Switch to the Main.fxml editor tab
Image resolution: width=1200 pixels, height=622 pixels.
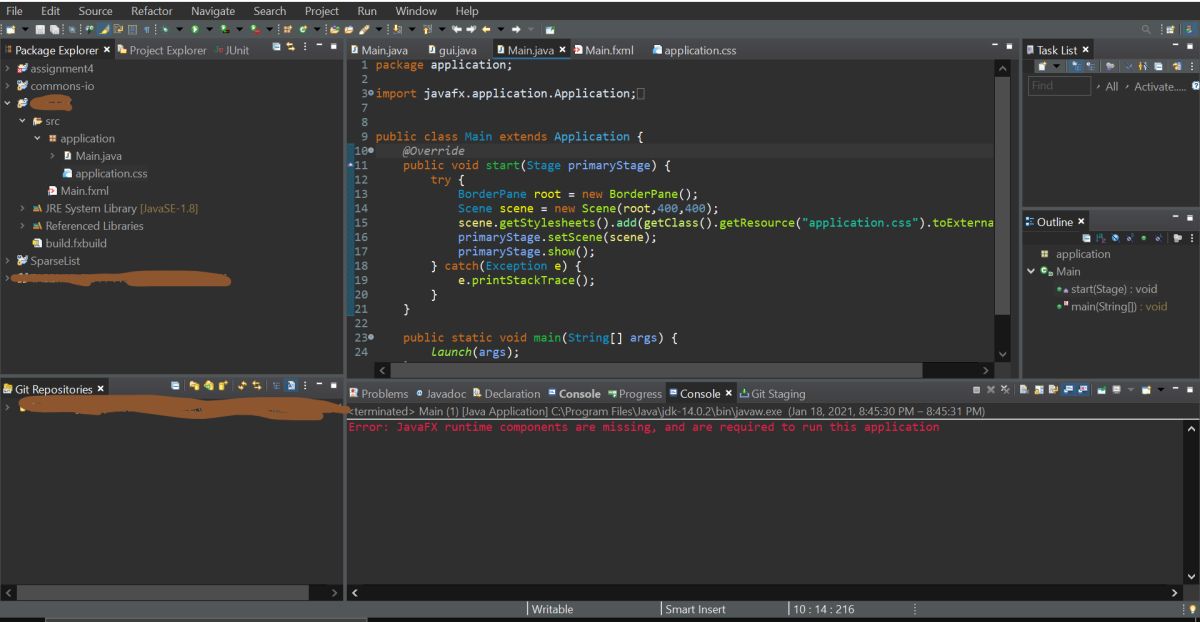608,50
